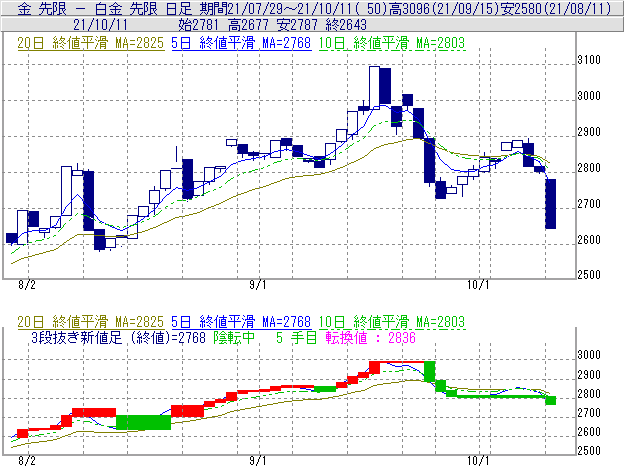The width and height of the screenshot is (624, 475).
Task: Click the 10/1 date label under upper chart
Action: pos(478,284)
